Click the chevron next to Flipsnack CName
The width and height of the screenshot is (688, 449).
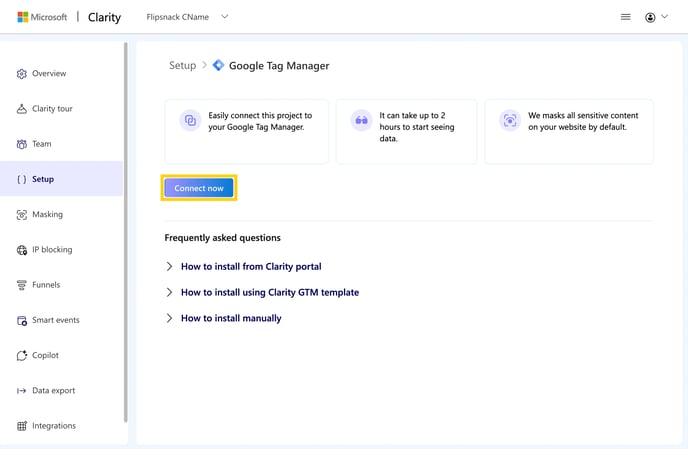225,17
